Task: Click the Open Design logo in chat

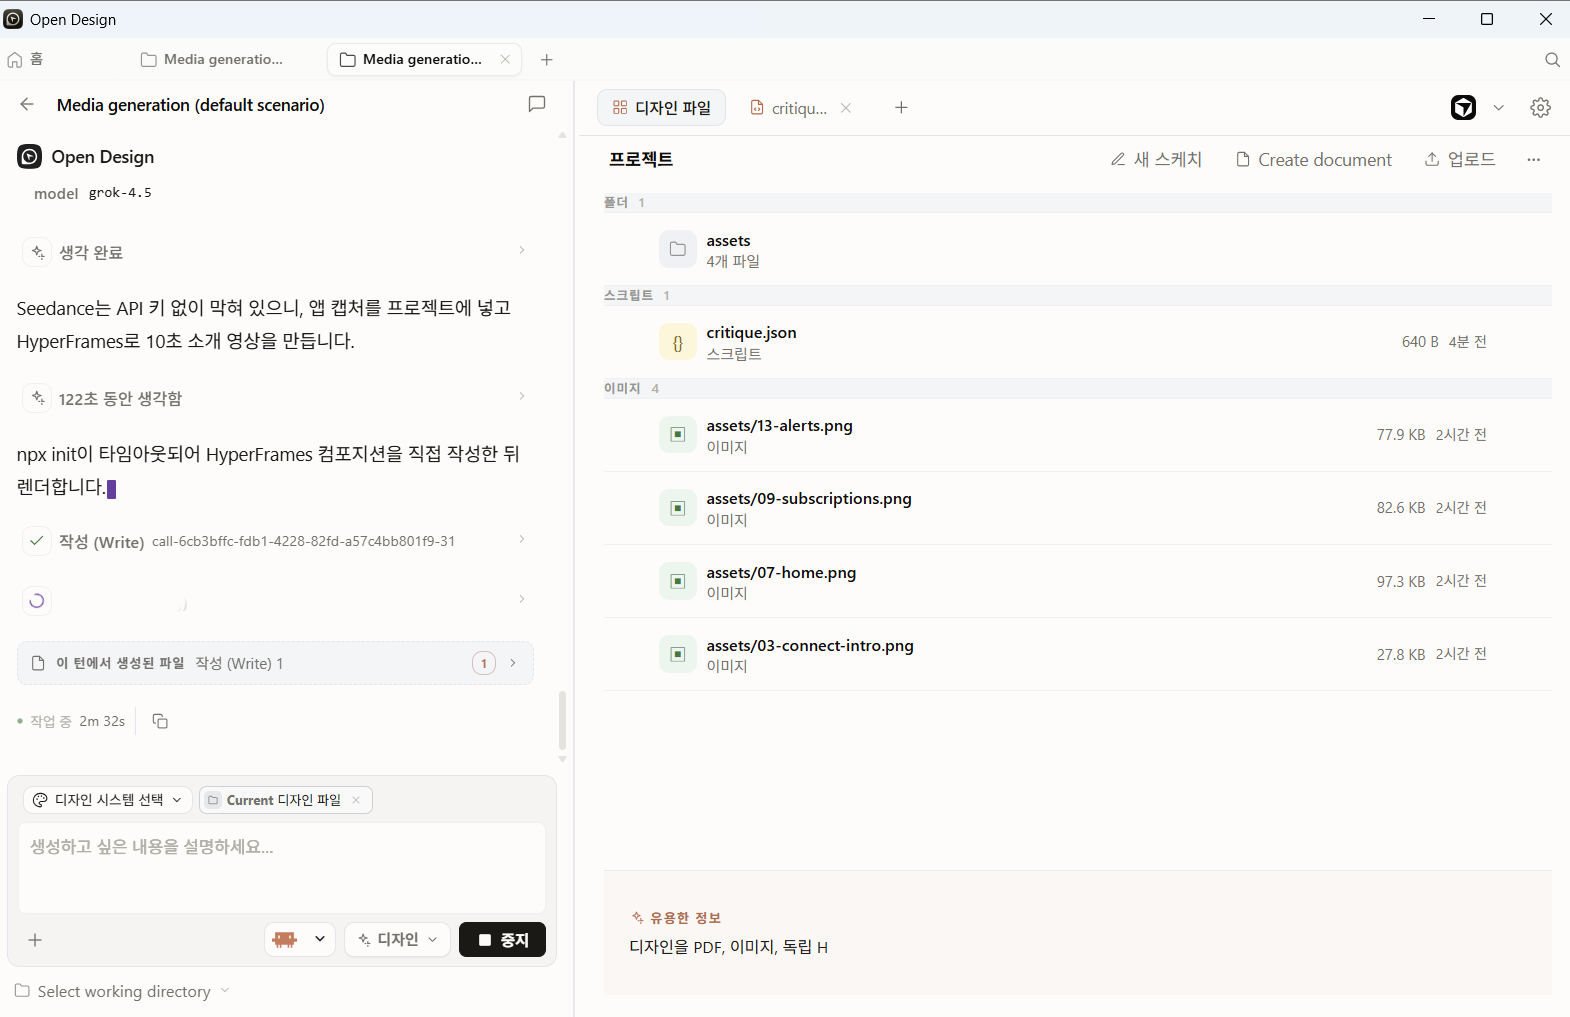Action: point(30,156)
